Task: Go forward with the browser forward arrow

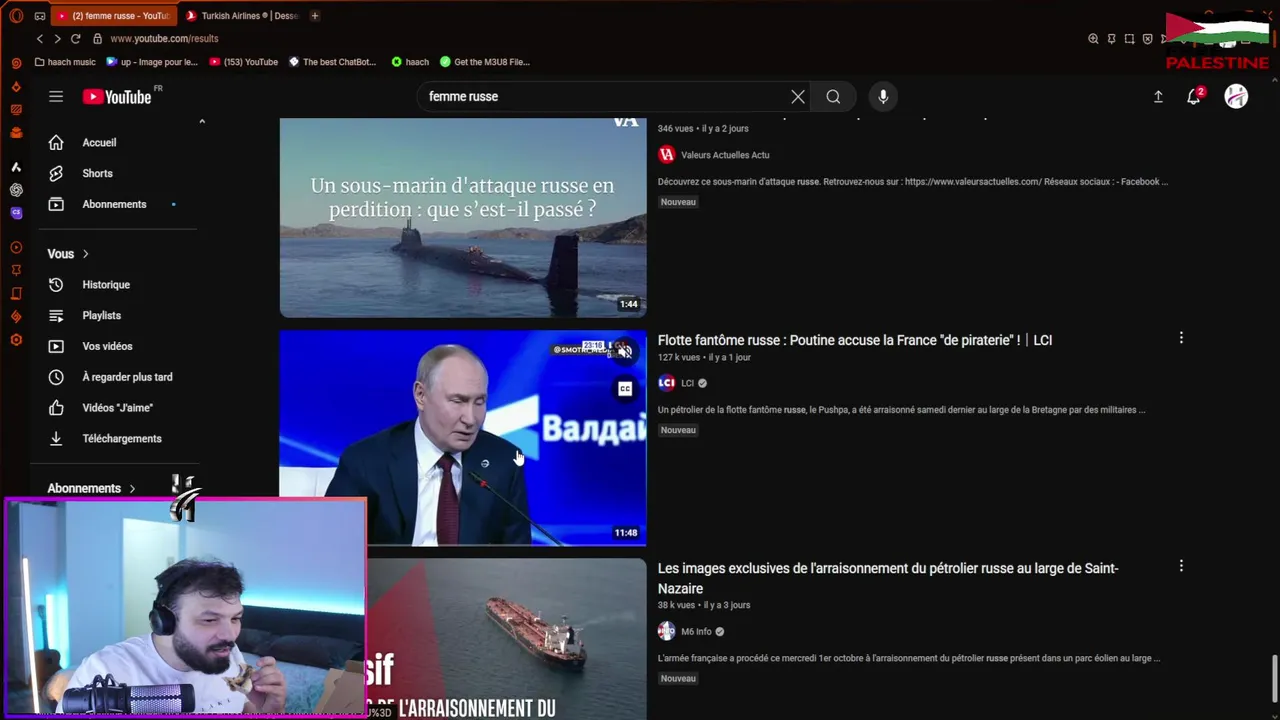Action: coord(57,38)
